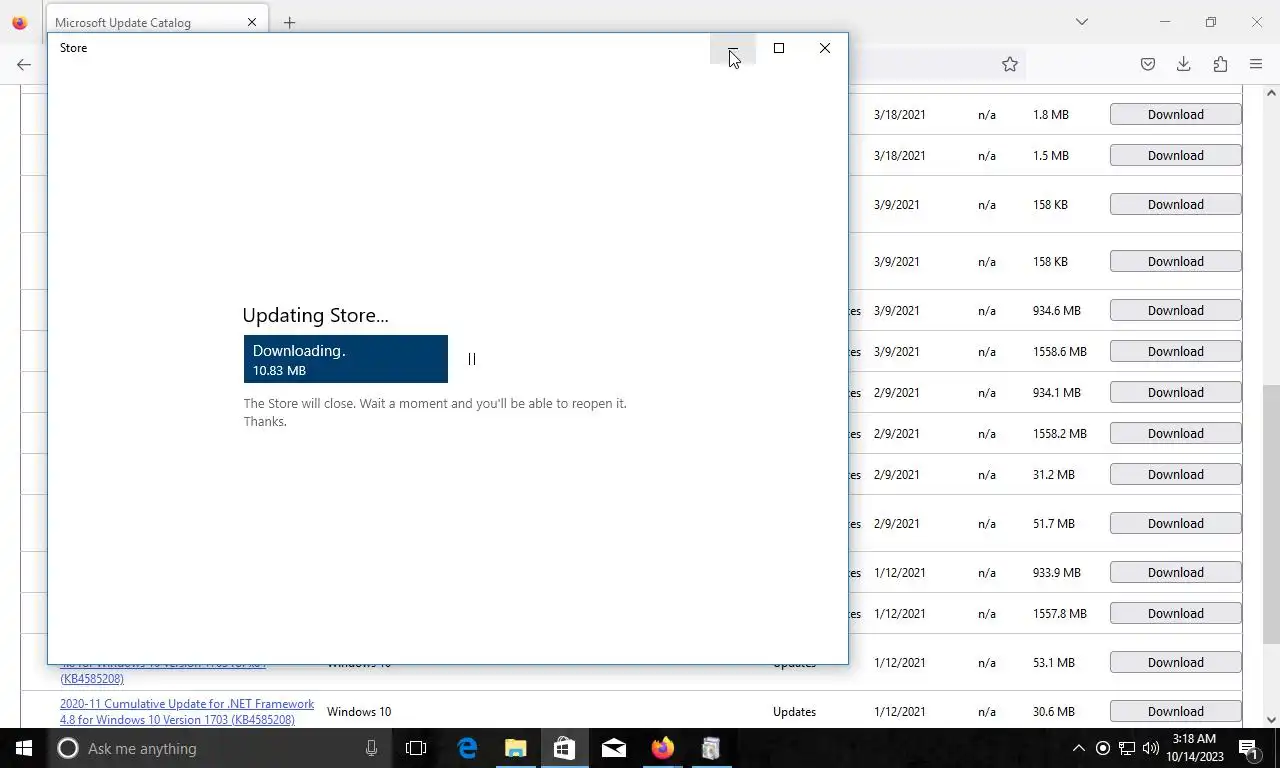
Task: Open the Windows Start menu
Action: [24, 748]
